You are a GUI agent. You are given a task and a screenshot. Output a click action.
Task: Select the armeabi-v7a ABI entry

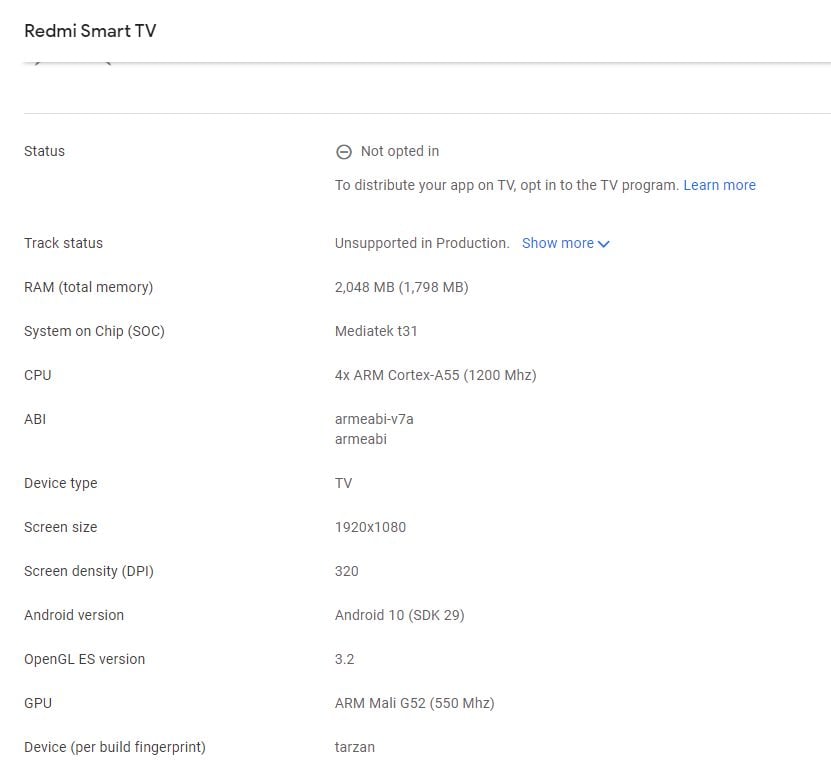point(374,419)
